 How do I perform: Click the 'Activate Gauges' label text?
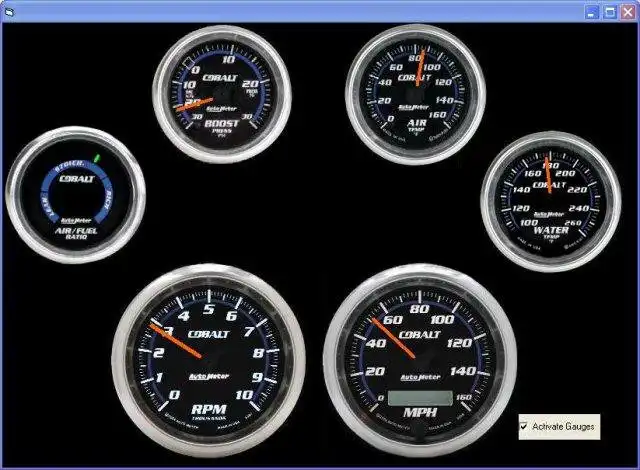(563, 426)
